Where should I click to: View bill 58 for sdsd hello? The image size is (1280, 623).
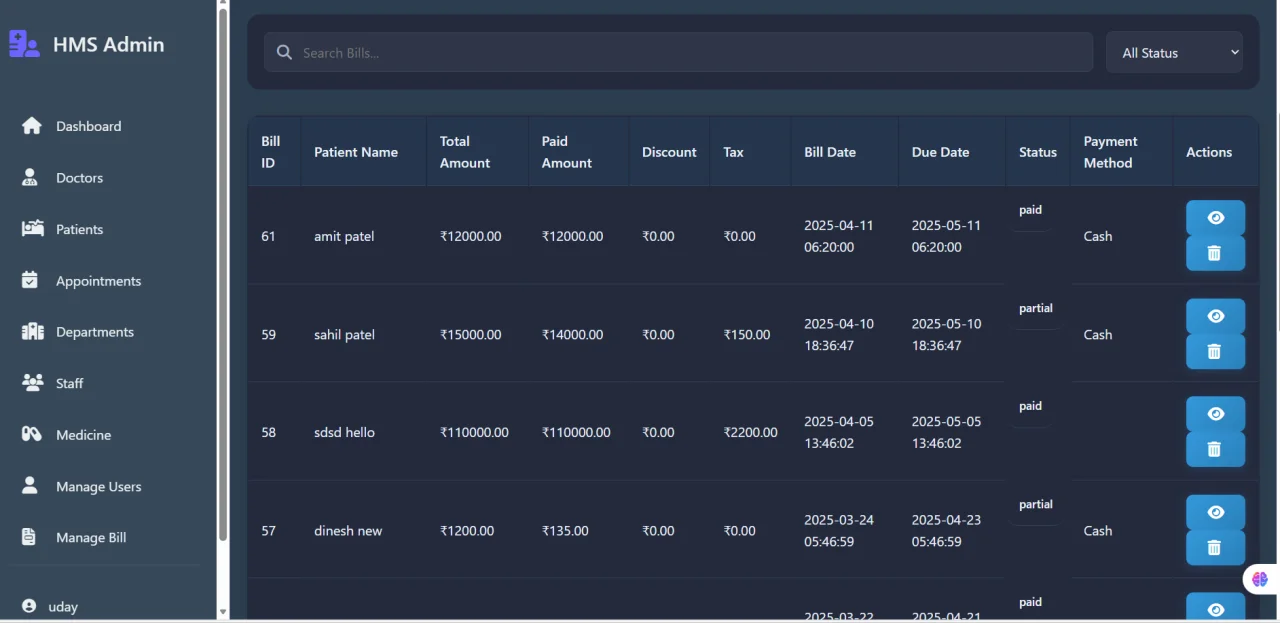coord(1215,414)
